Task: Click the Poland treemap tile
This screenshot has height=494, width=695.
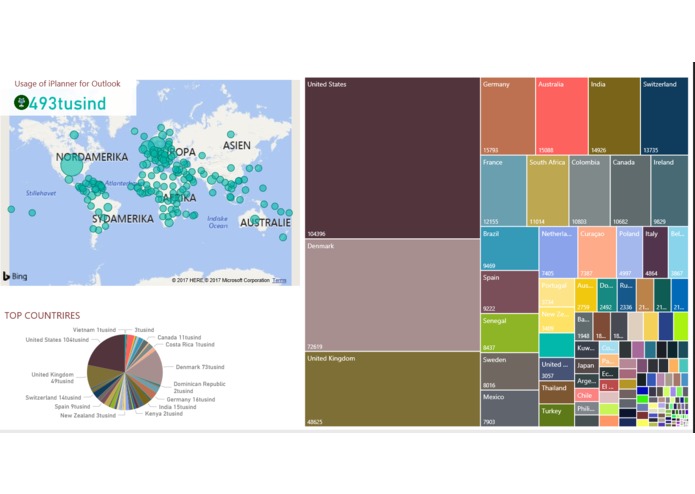Action: tap(629, 253)
